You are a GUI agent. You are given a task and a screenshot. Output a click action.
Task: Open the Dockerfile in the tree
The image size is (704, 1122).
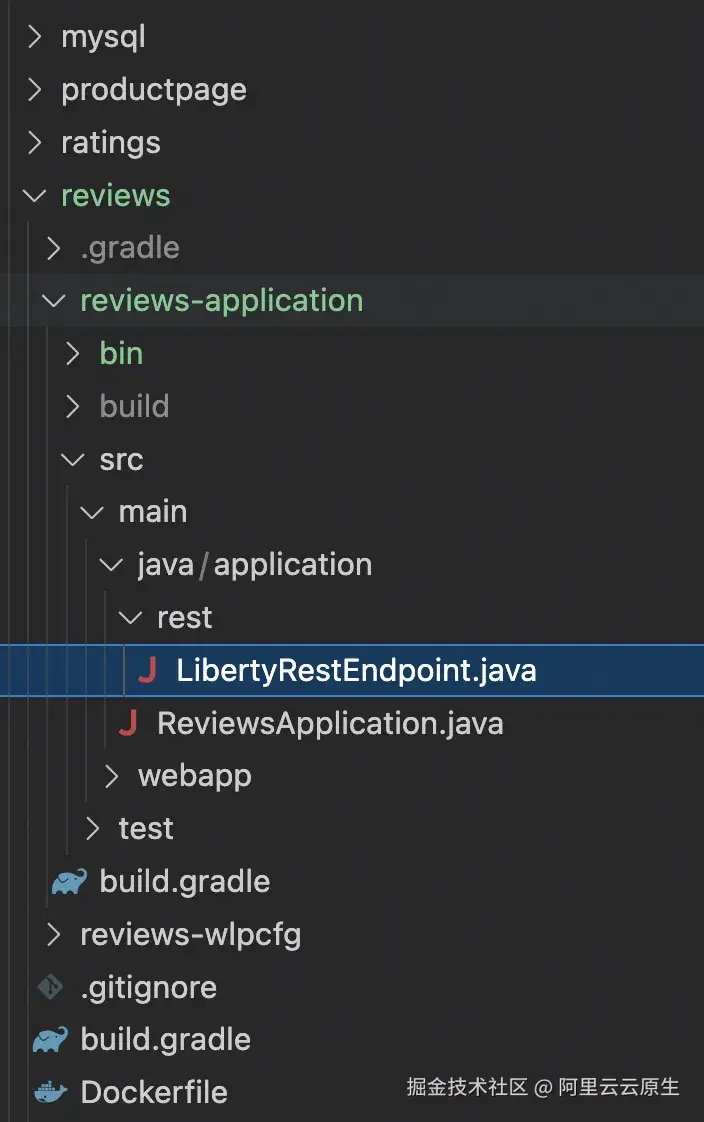pos(154,1092)
